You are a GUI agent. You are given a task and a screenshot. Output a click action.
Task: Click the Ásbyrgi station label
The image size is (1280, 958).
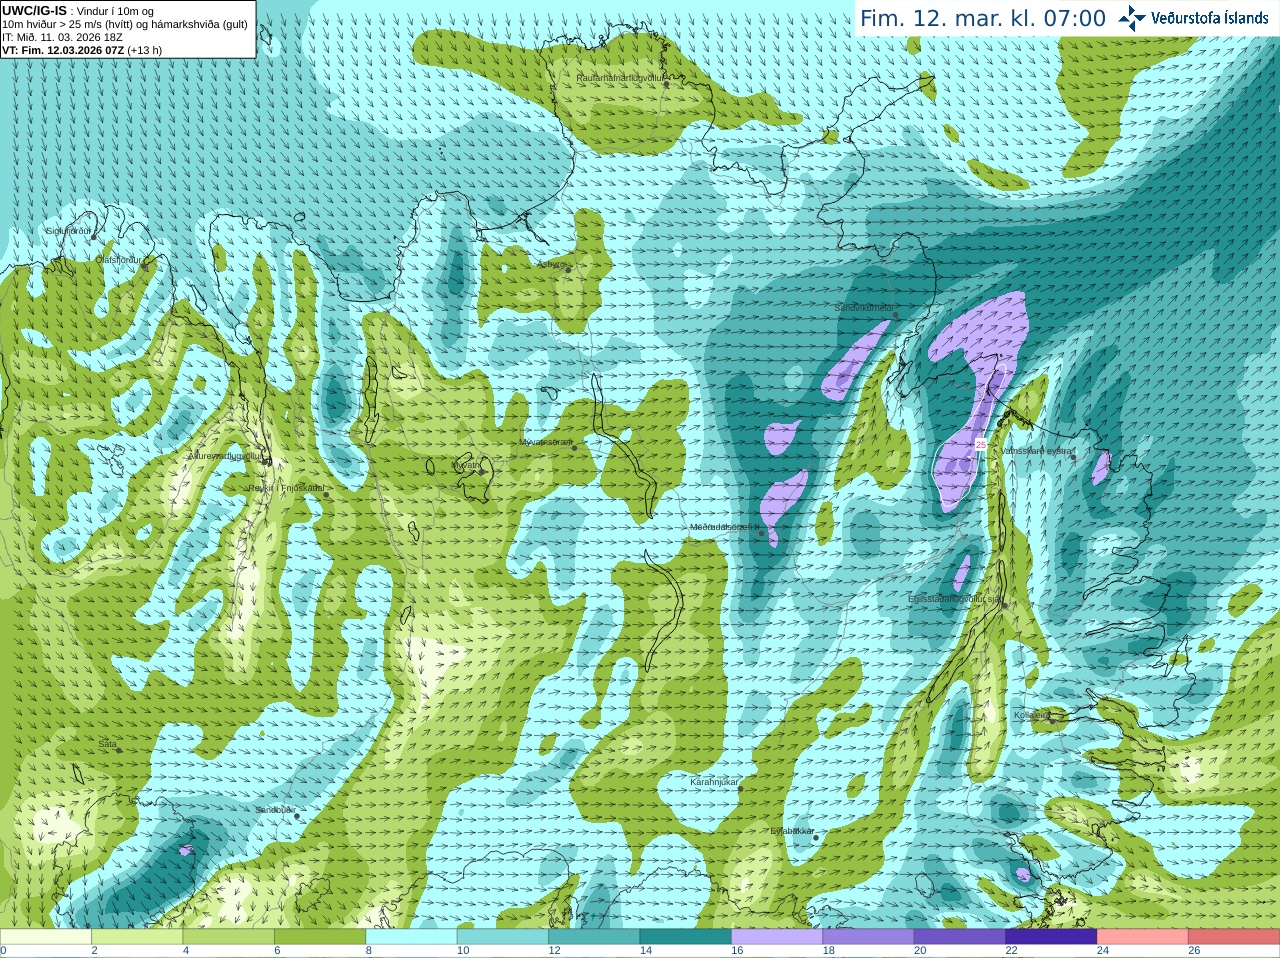551,265
